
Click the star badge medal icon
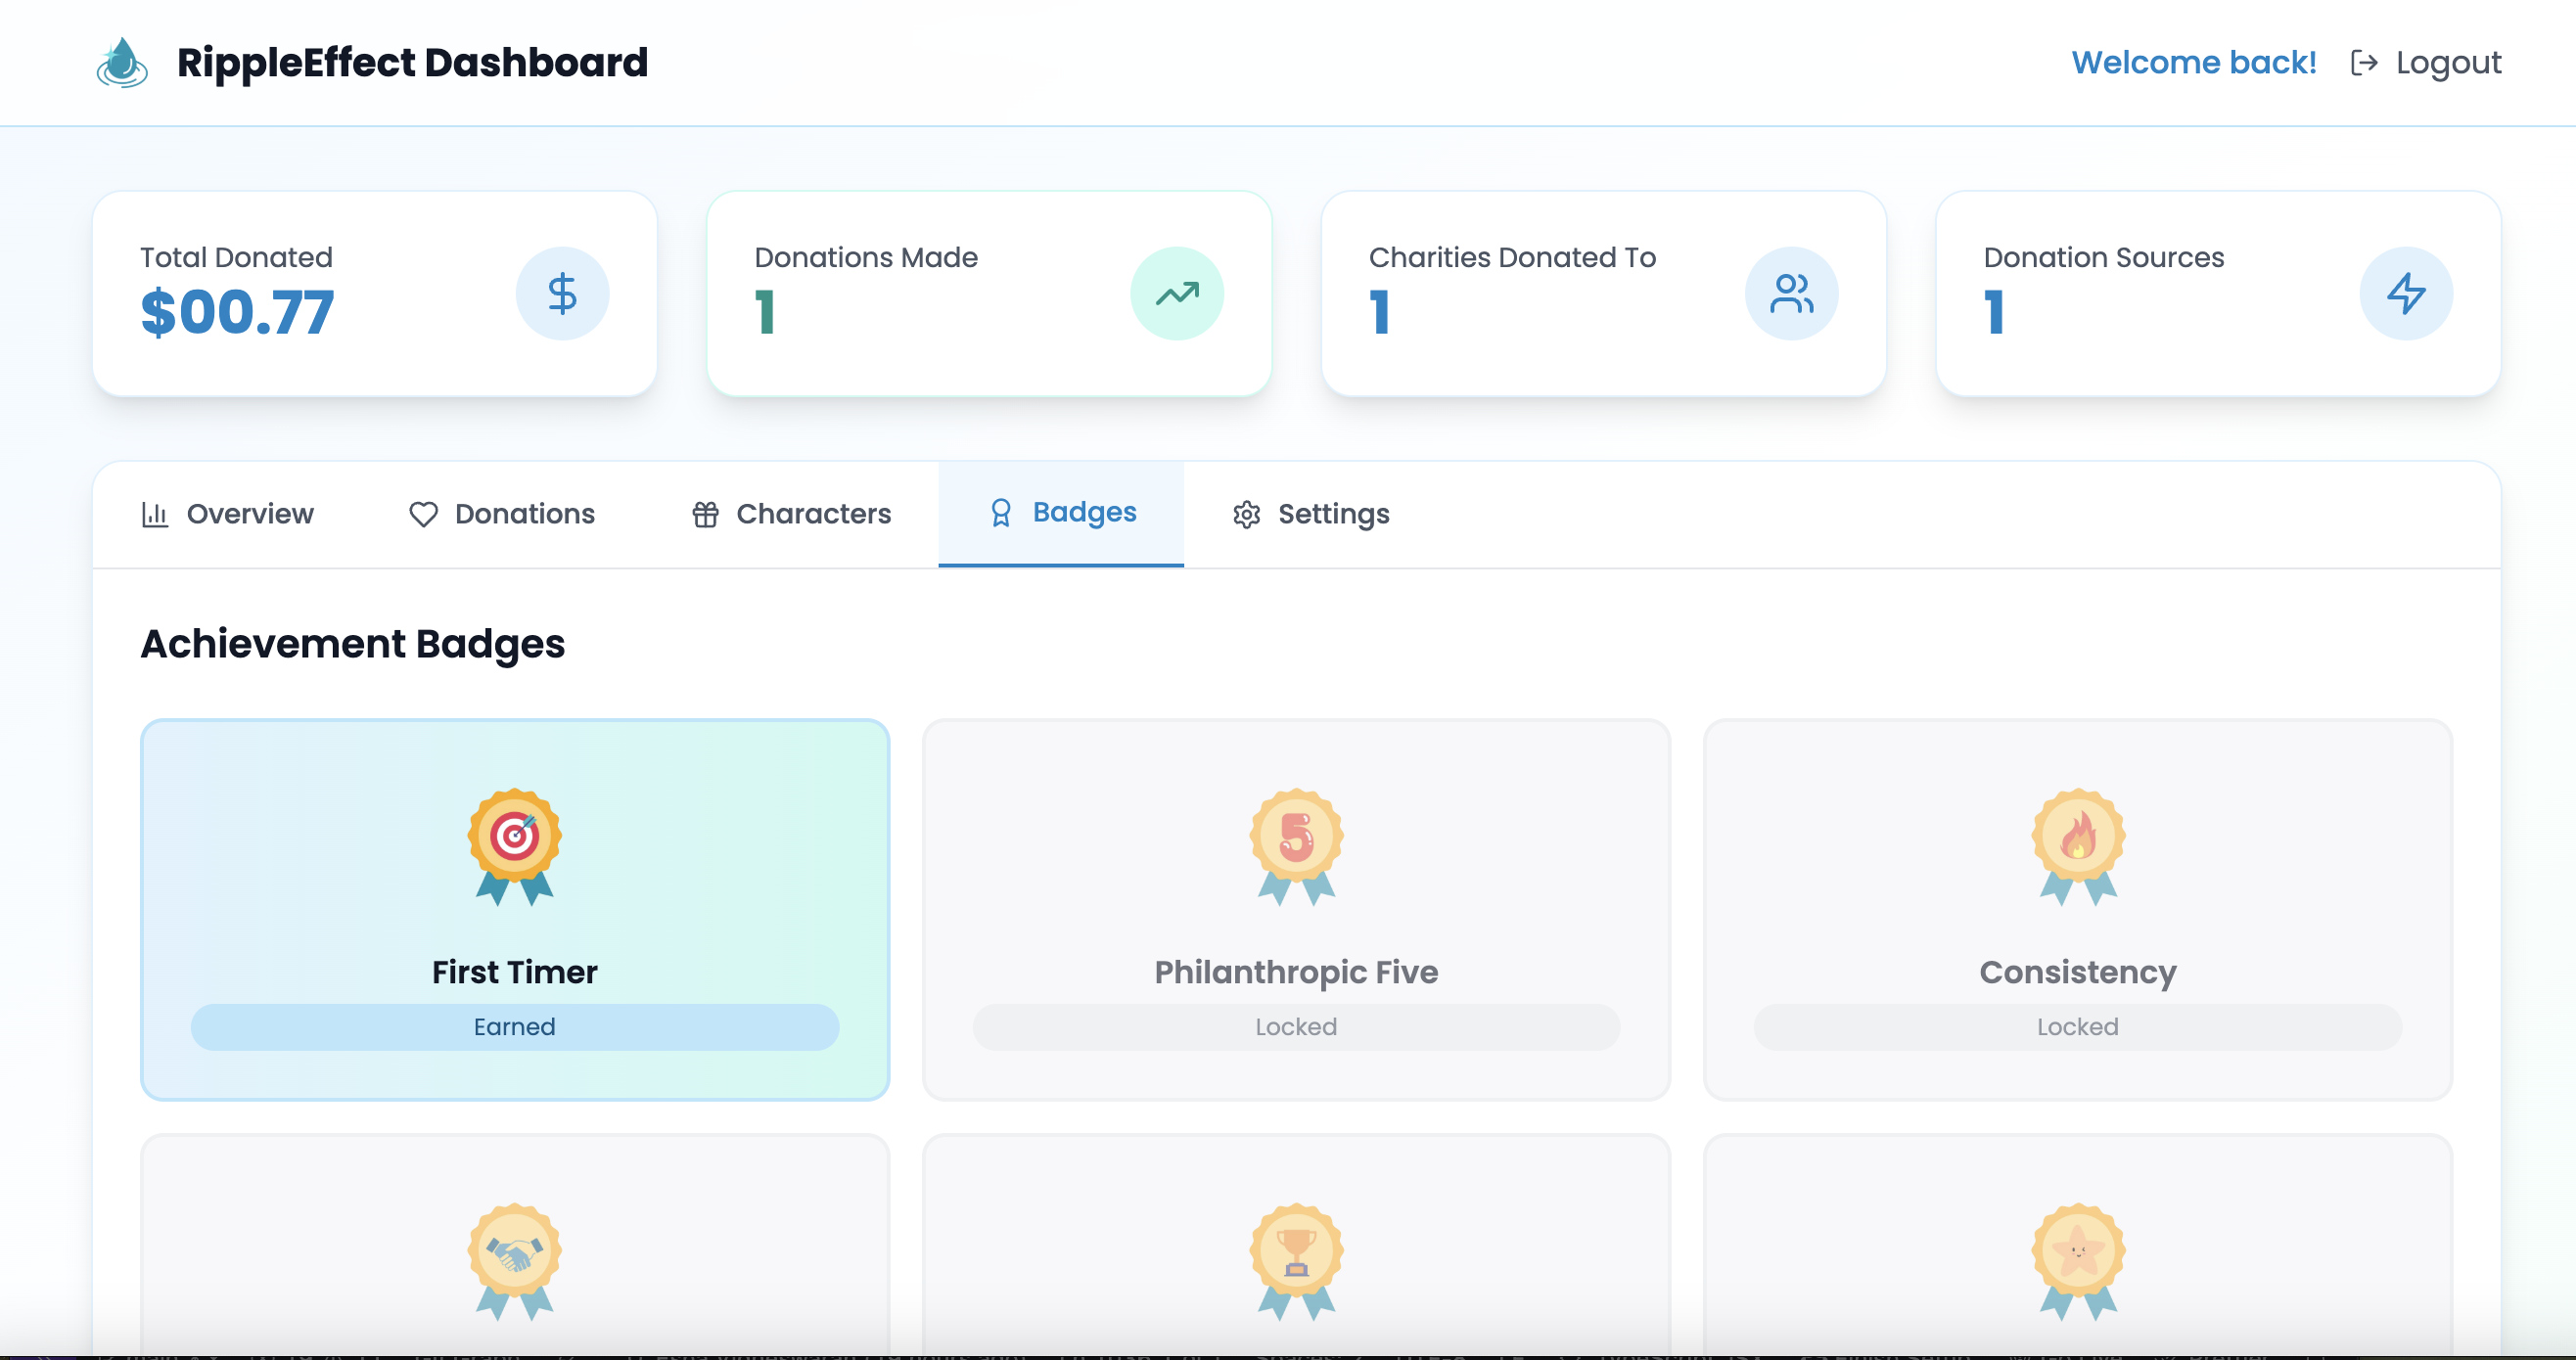coord(2078,1259)
